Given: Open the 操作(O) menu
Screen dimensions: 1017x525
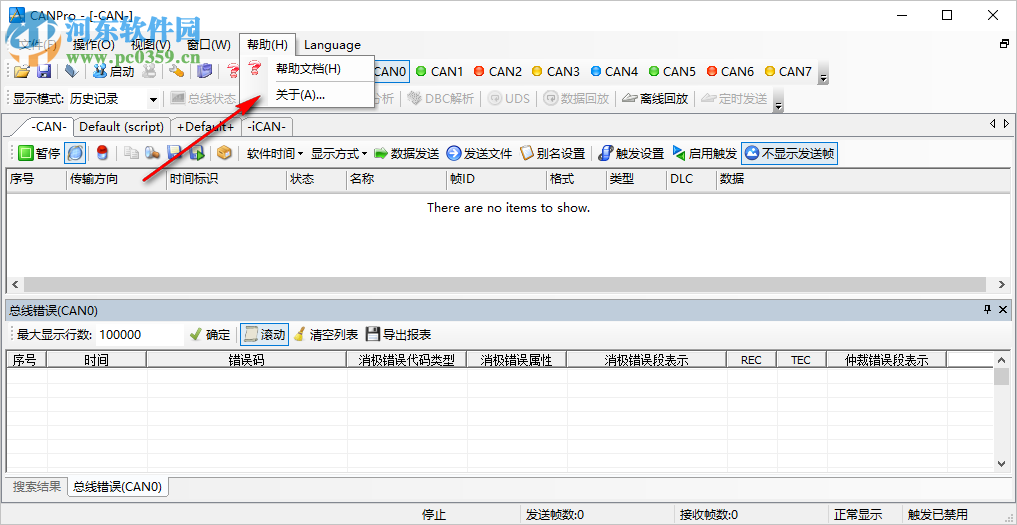Looking at the screenshot, I should [x=93, y=45].
